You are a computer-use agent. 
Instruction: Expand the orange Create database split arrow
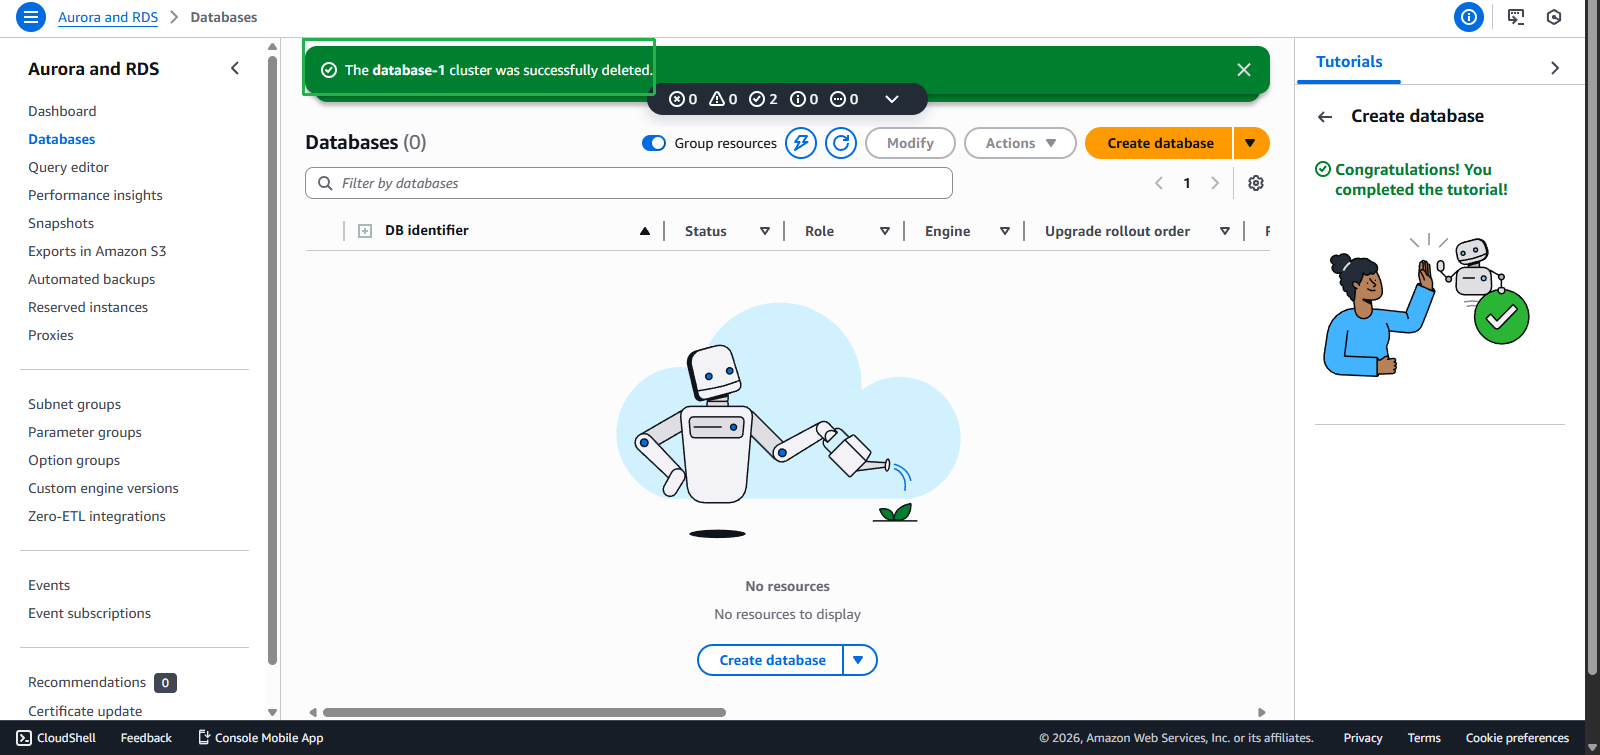coord(1250,143)
